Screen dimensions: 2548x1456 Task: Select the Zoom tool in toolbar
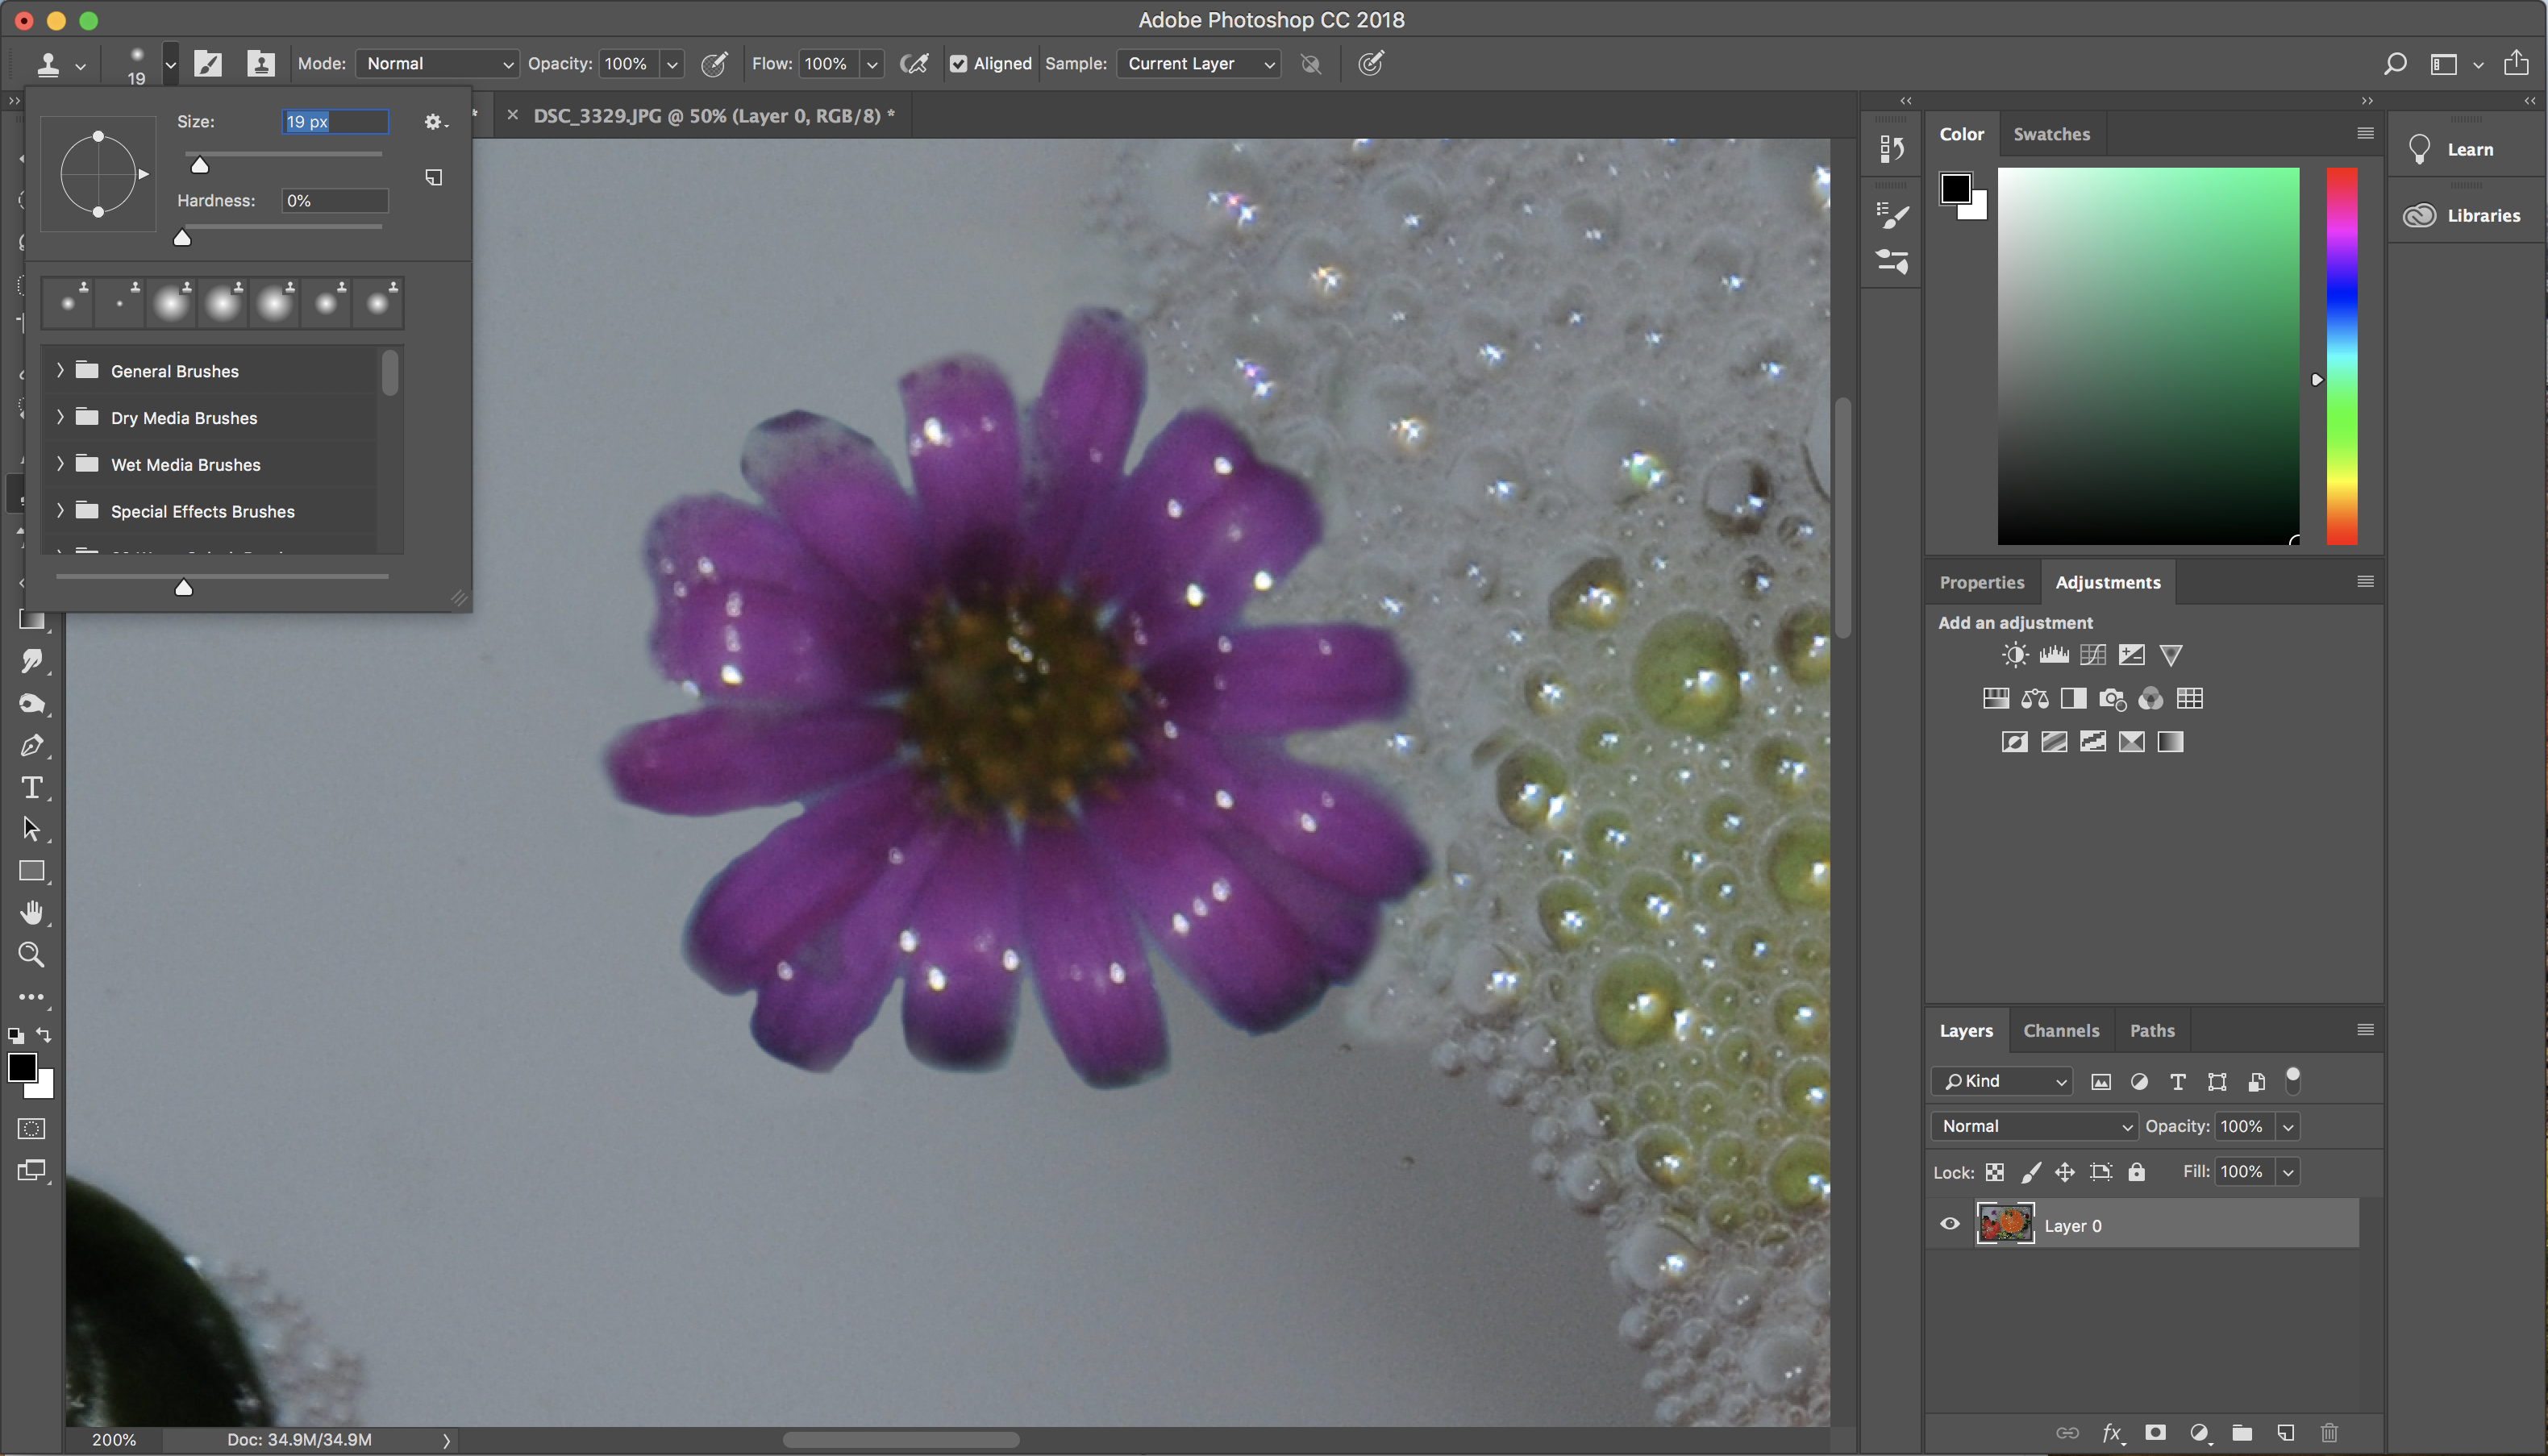[x=32, y=954]
